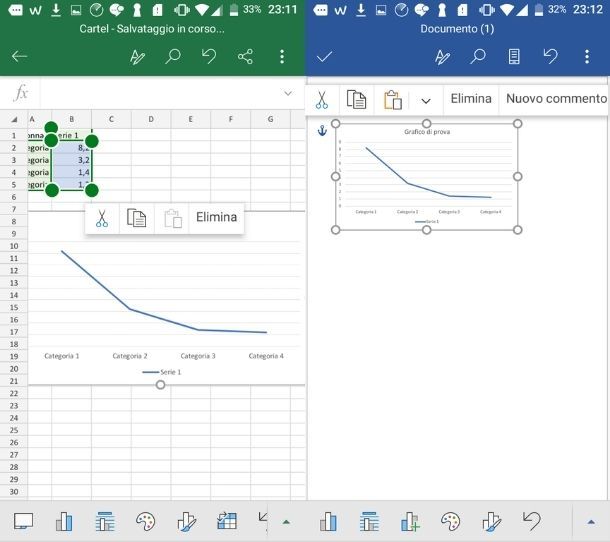Tap the scissors Cut icon in Word toolbar

[x=322, y=100]
